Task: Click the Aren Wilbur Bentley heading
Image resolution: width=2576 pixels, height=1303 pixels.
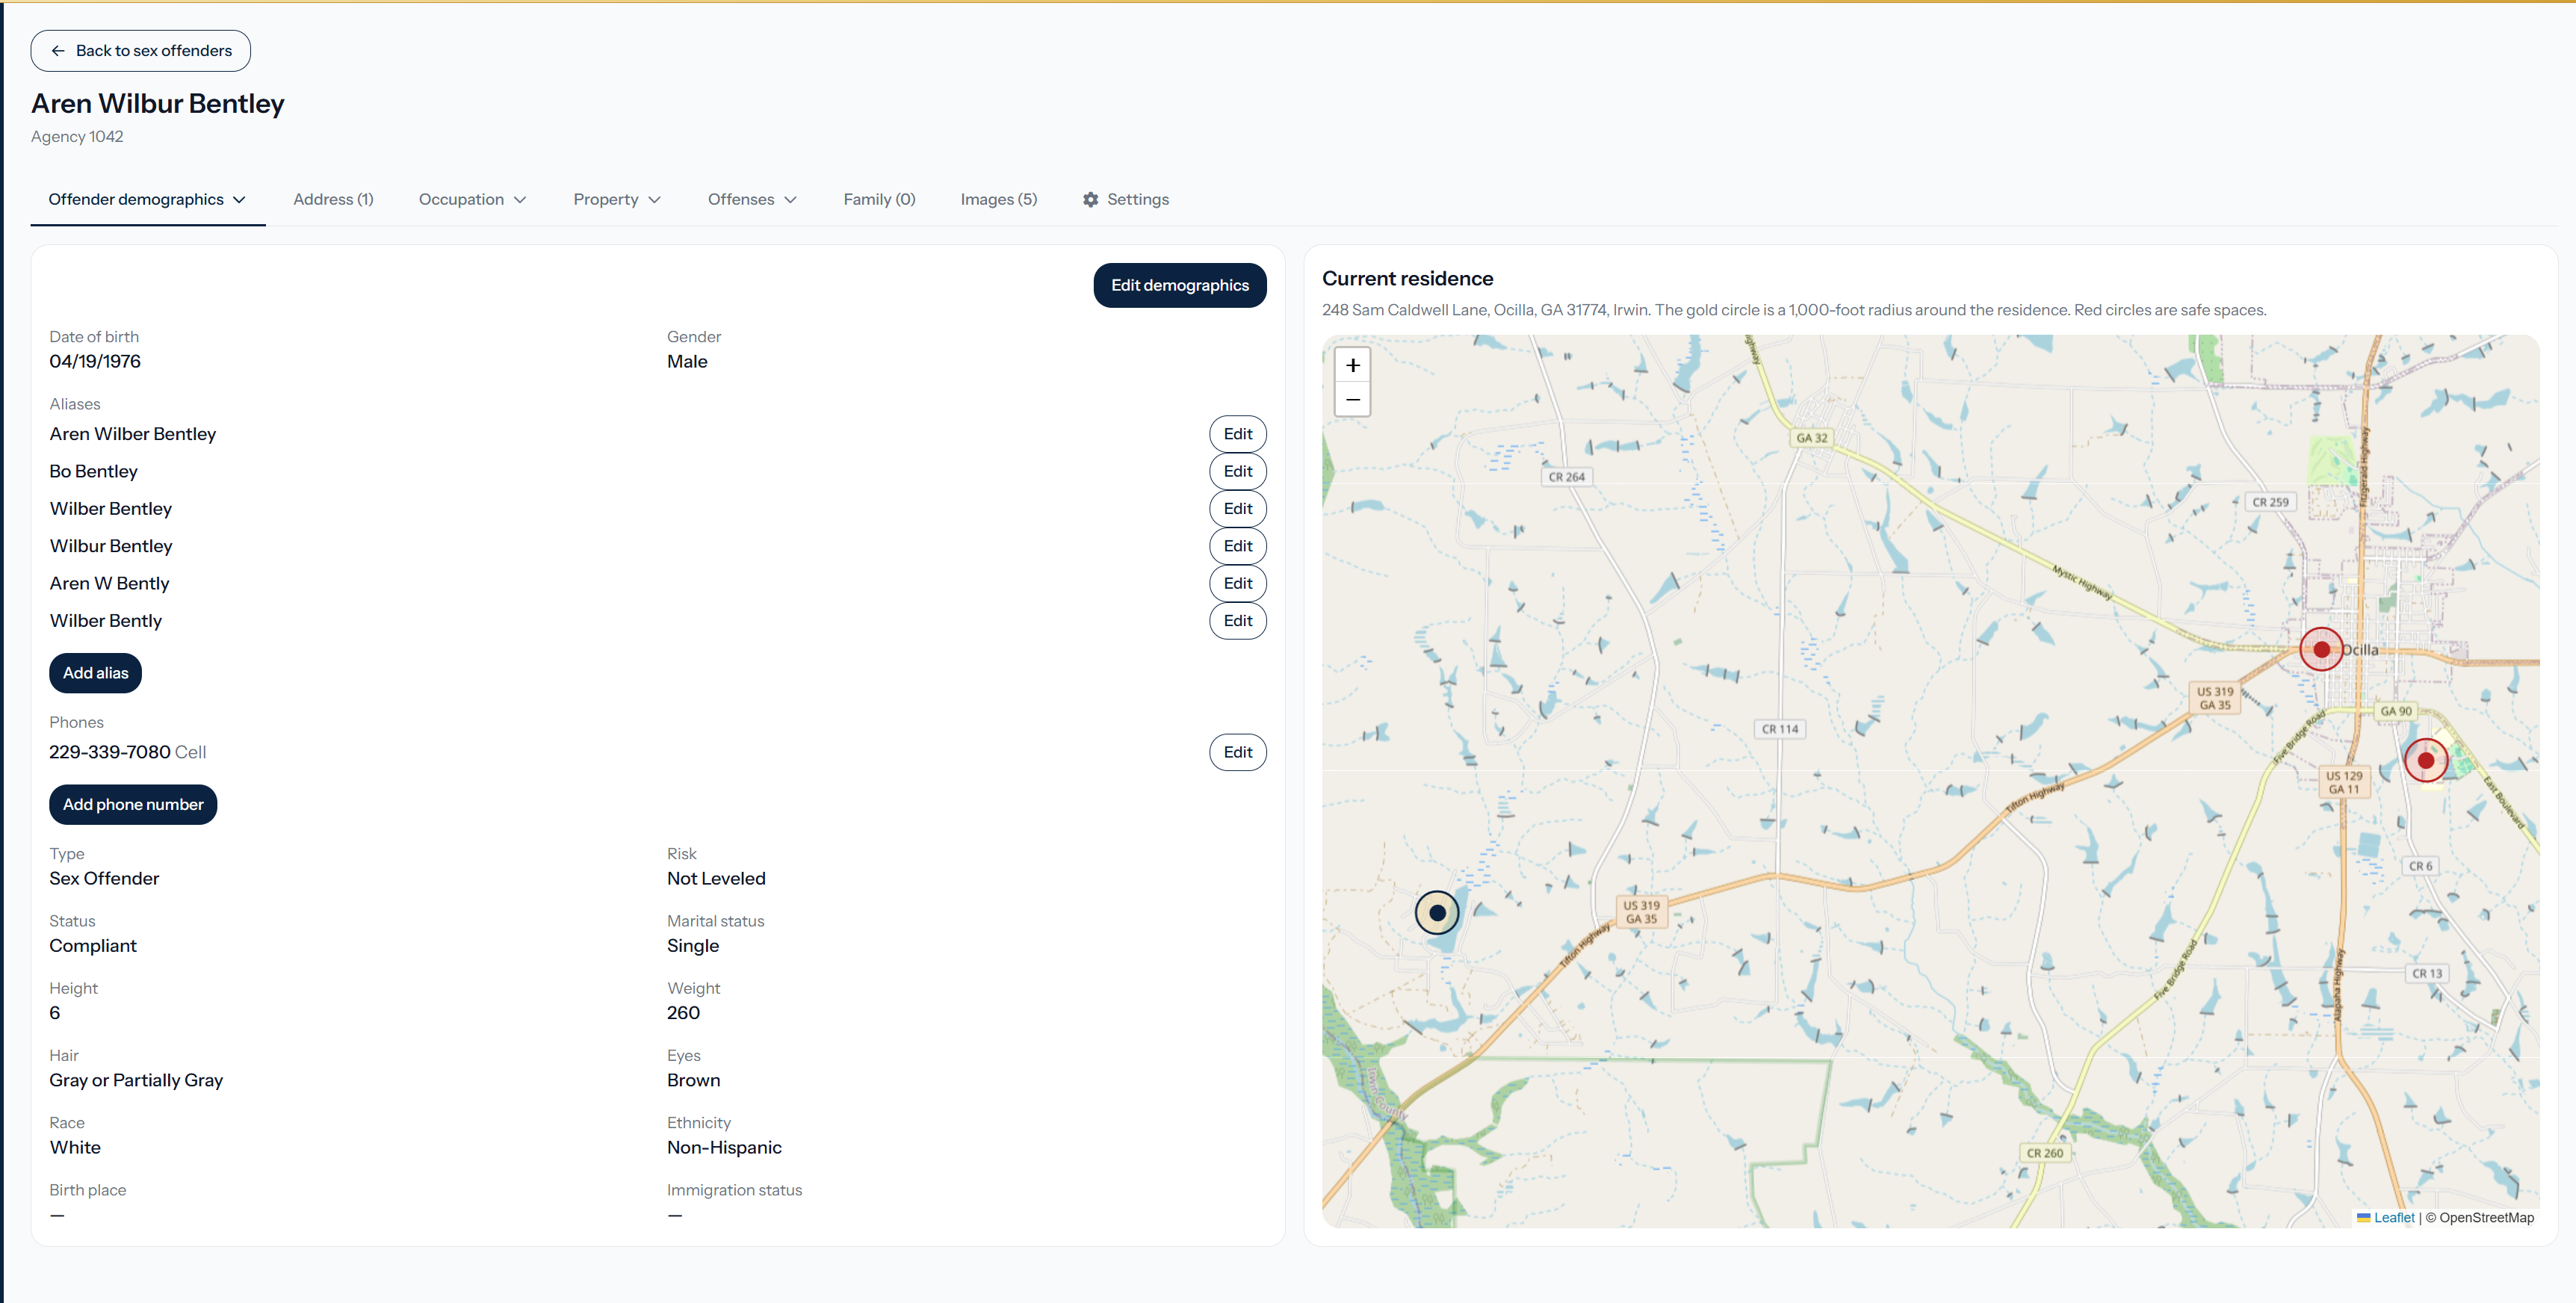Action: [x=158, y=103]
